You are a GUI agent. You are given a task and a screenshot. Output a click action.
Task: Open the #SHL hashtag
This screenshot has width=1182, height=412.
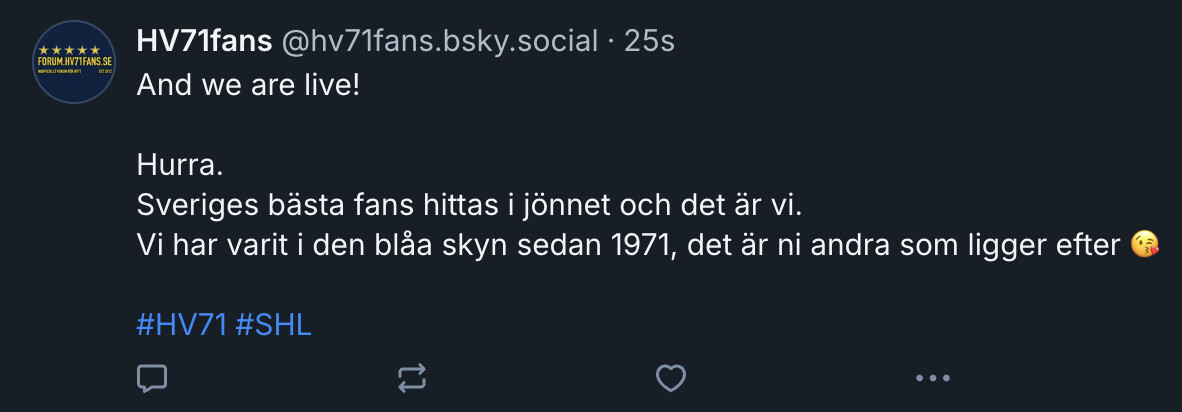click(x=274, y=325)
